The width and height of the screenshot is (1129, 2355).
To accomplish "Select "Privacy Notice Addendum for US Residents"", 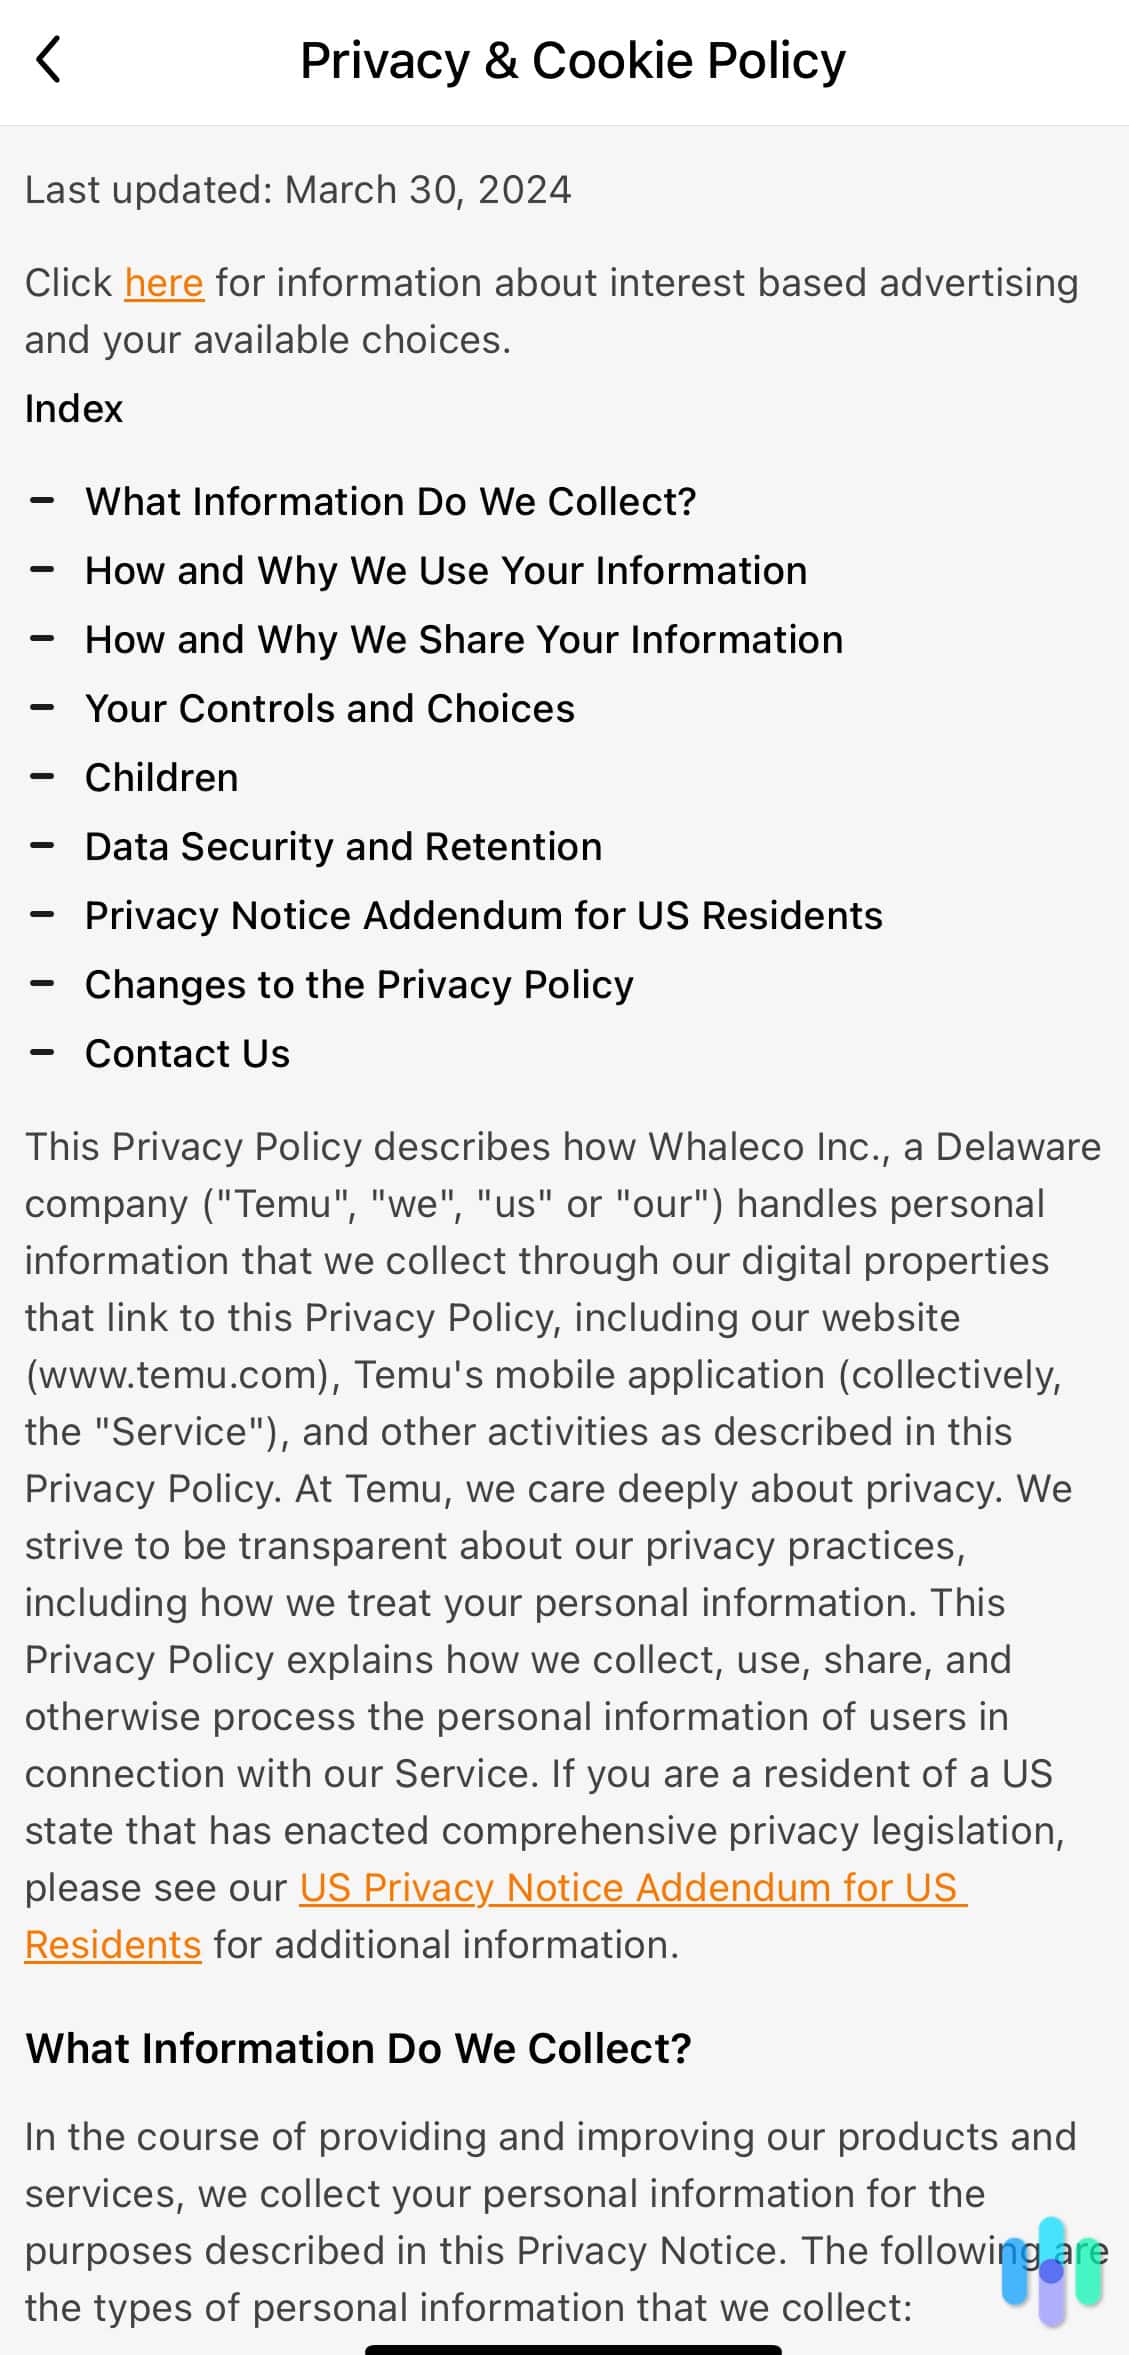I will (483, 915).
